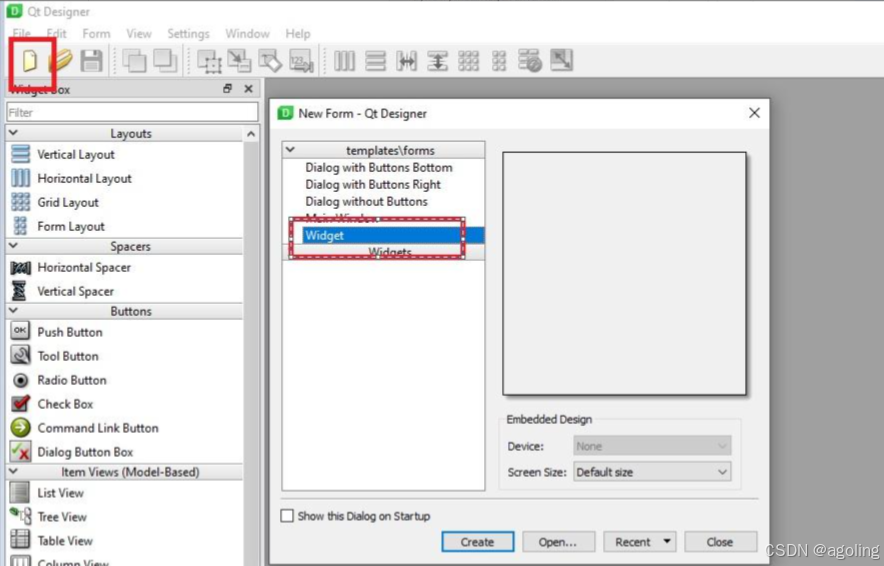Image resolution: width=884 pixels, height=566 pixels.
Task: Collapse the Spacers category
Action: [x=14, y=246]
